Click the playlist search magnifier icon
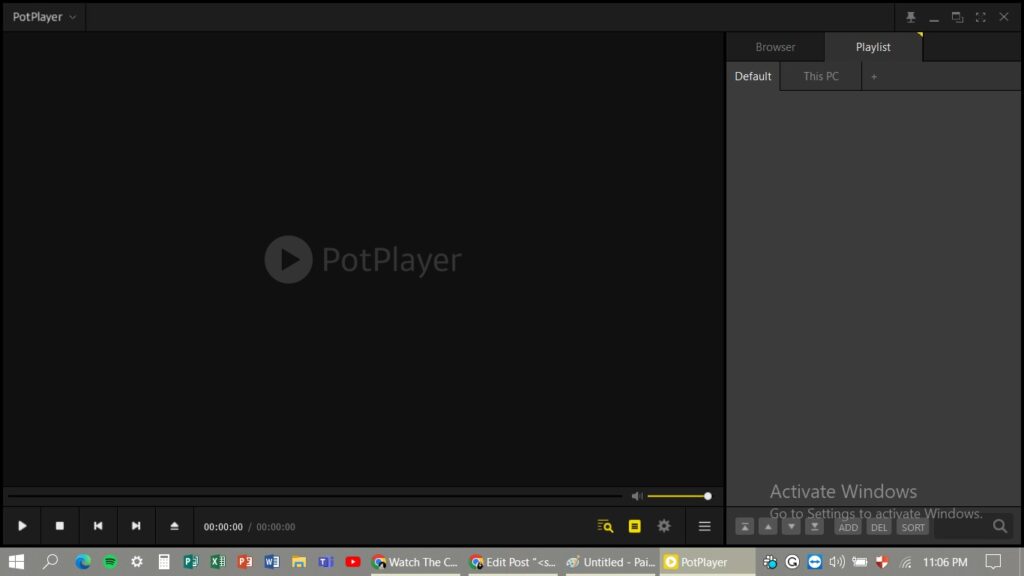The width and height of the screenshot is (1024, 576). 1000,526
